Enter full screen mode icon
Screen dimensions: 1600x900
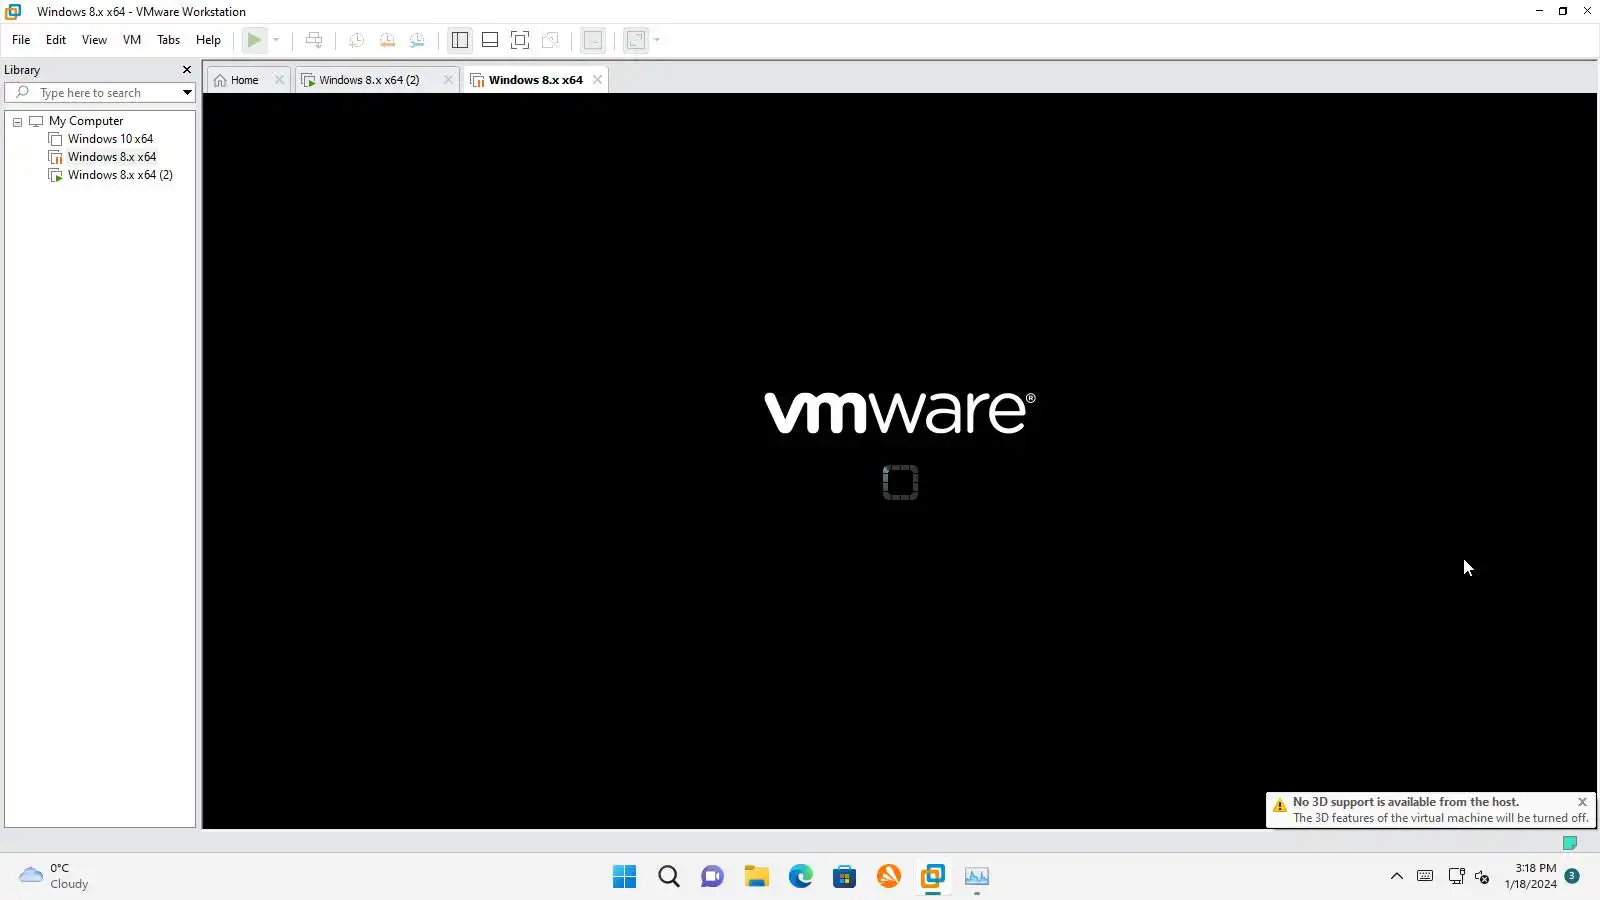pyautogui.click(x=520, y=40)
